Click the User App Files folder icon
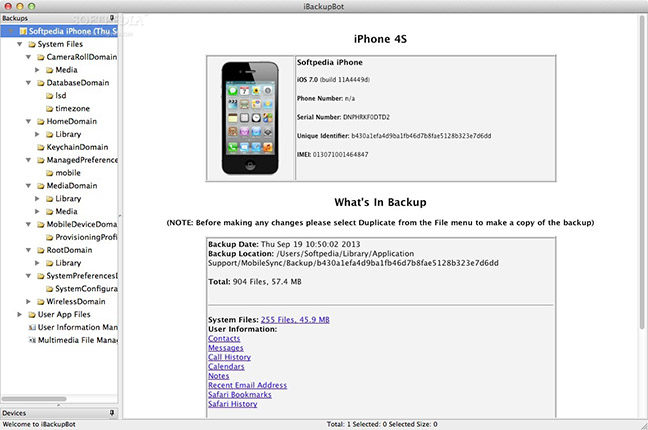The width and height of the screenshot is (648, 430). 32,315
